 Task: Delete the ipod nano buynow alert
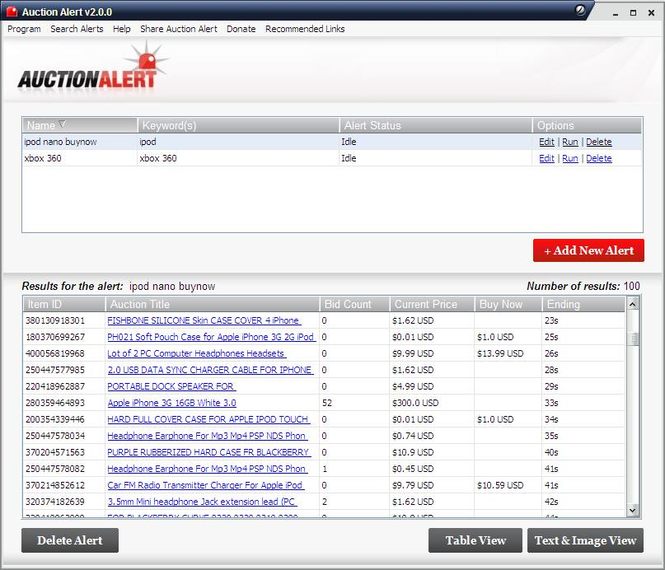599,142
